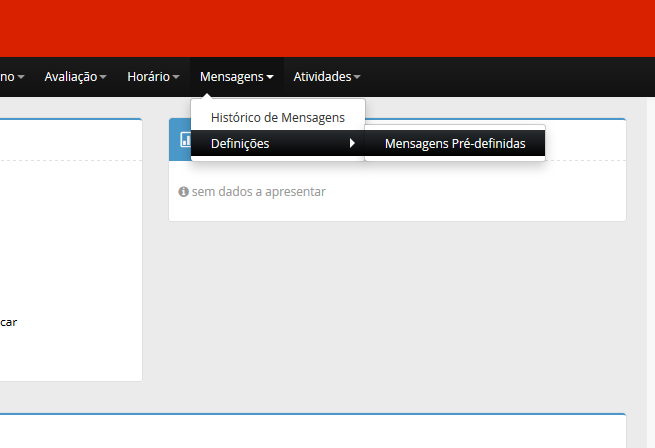The height and width of the screenshot is (448, 655).
Task: Open Mensagens Pré-definidas
Action: coord(454,144)
